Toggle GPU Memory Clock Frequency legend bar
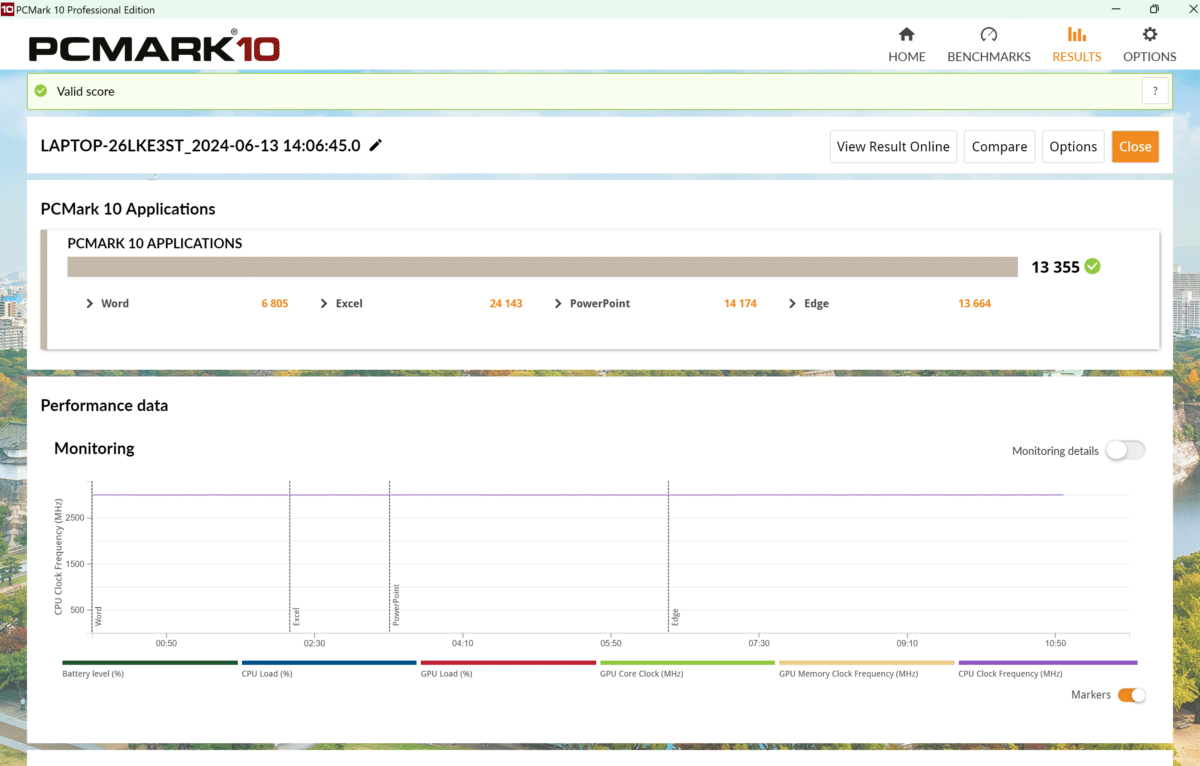Image resolution: width=1200 pixels, height=766 pixels. click(x=866, y=662)
